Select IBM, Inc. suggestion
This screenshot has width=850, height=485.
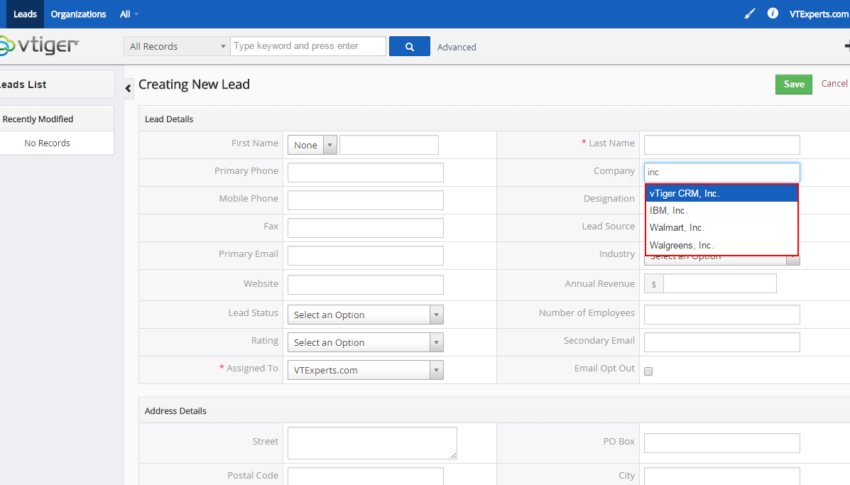point(722,210)
